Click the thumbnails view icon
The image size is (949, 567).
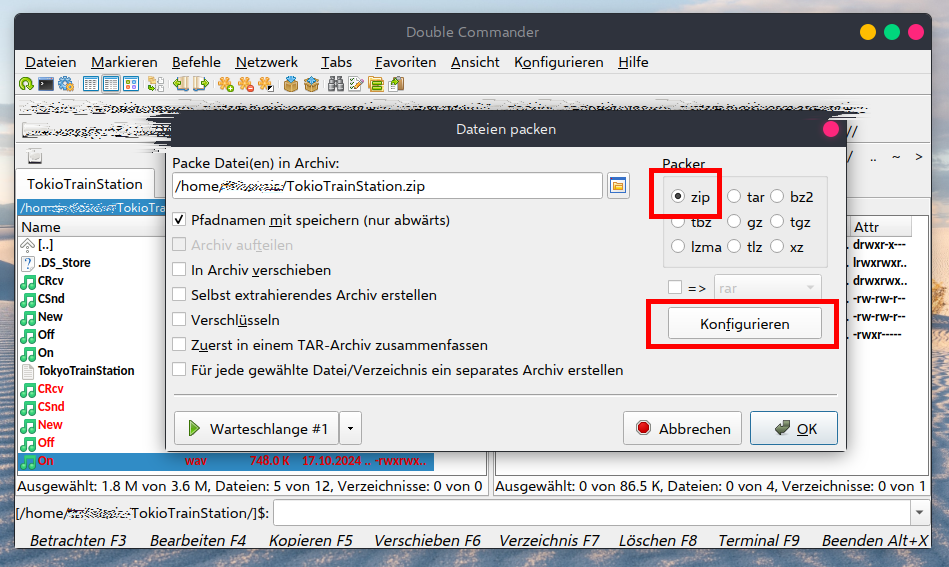[x=131, y=84]
